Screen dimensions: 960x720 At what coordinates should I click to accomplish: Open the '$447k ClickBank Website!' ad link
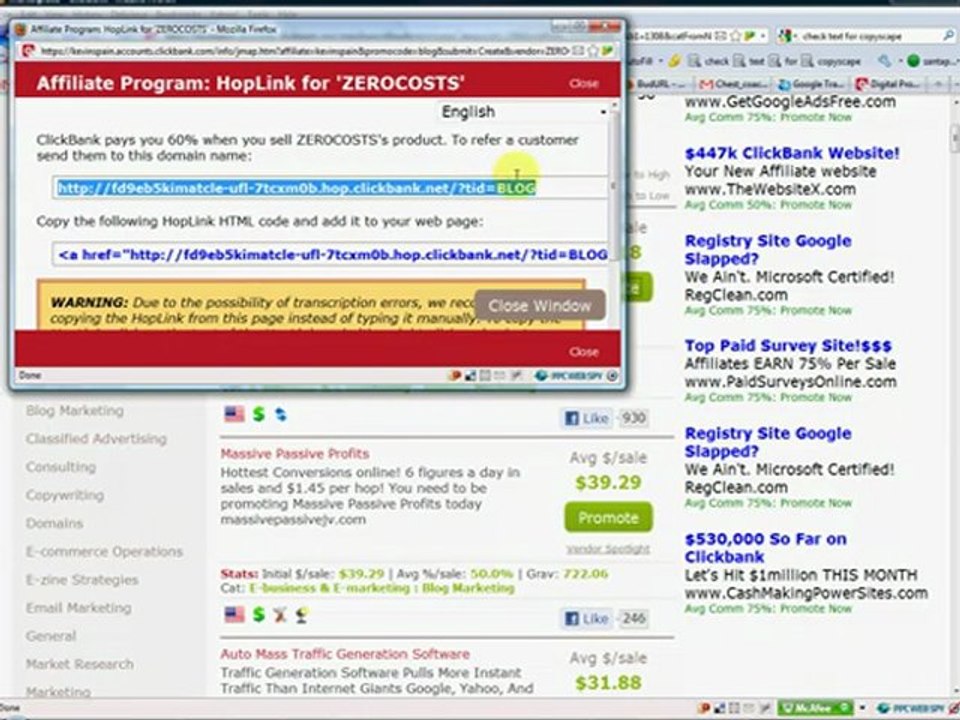pos(792,153)
